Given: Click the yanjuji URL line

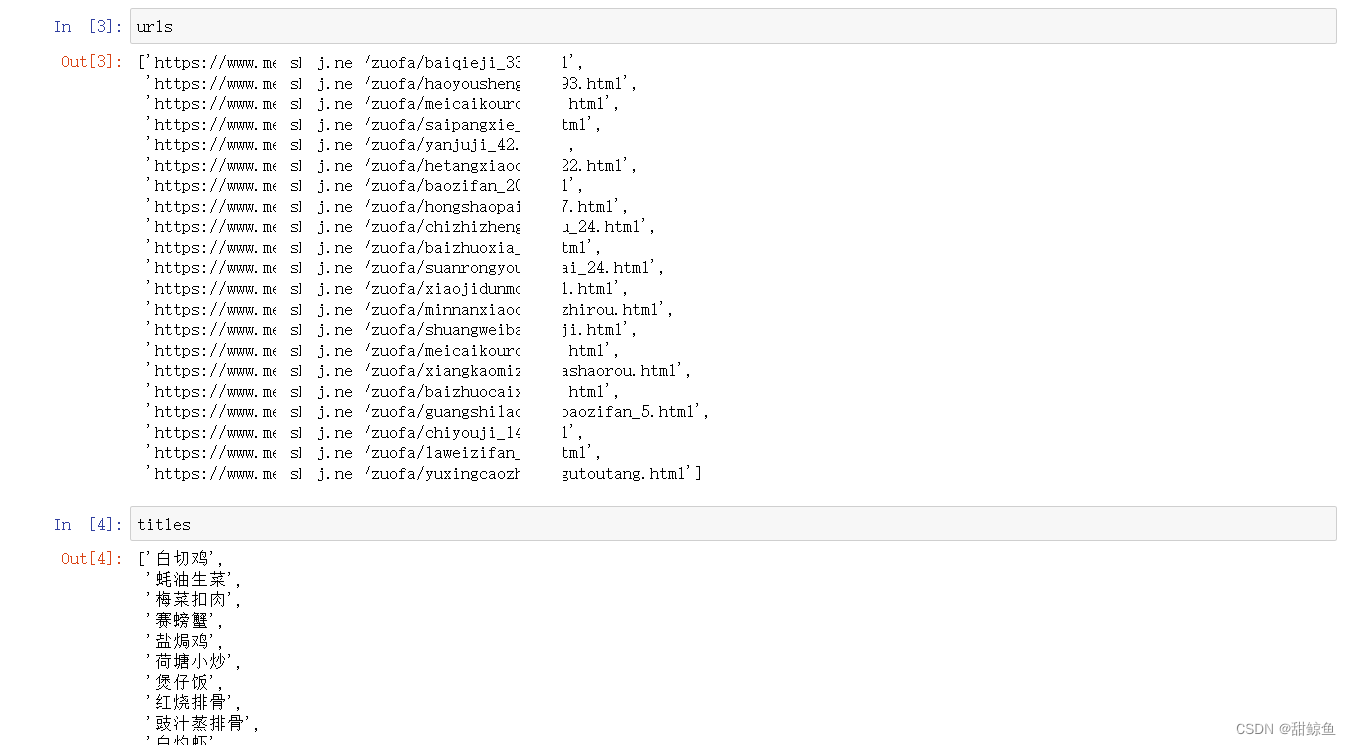Looking at the screenshot, I should coord(360,145).
